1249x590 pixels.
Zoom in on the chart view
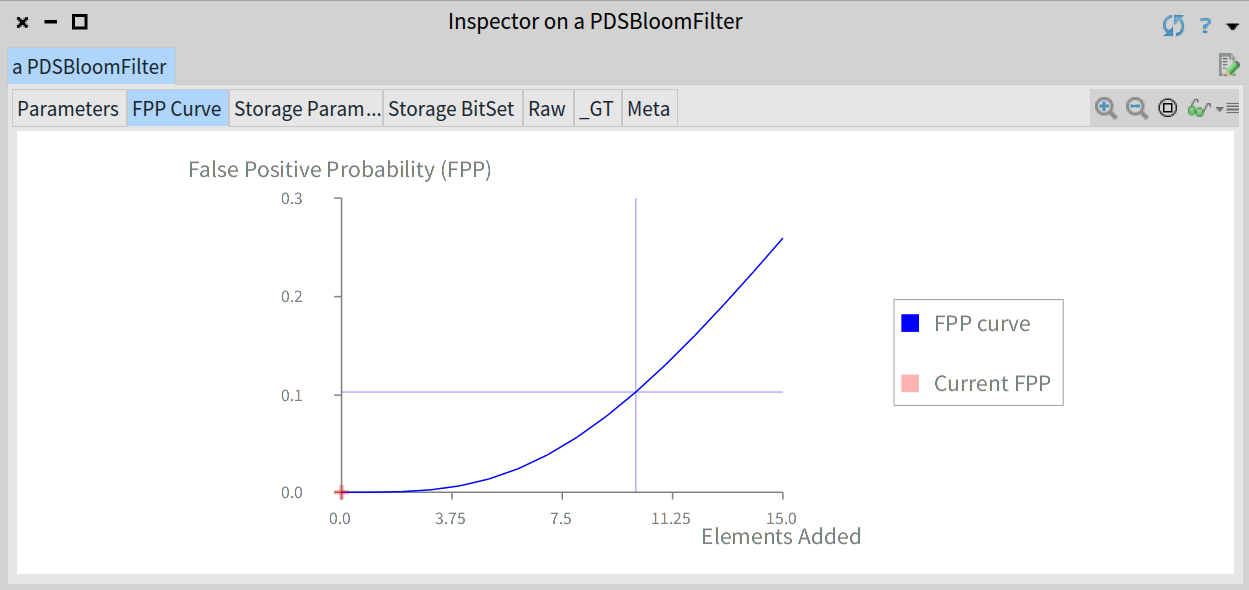click(1106, 108)
